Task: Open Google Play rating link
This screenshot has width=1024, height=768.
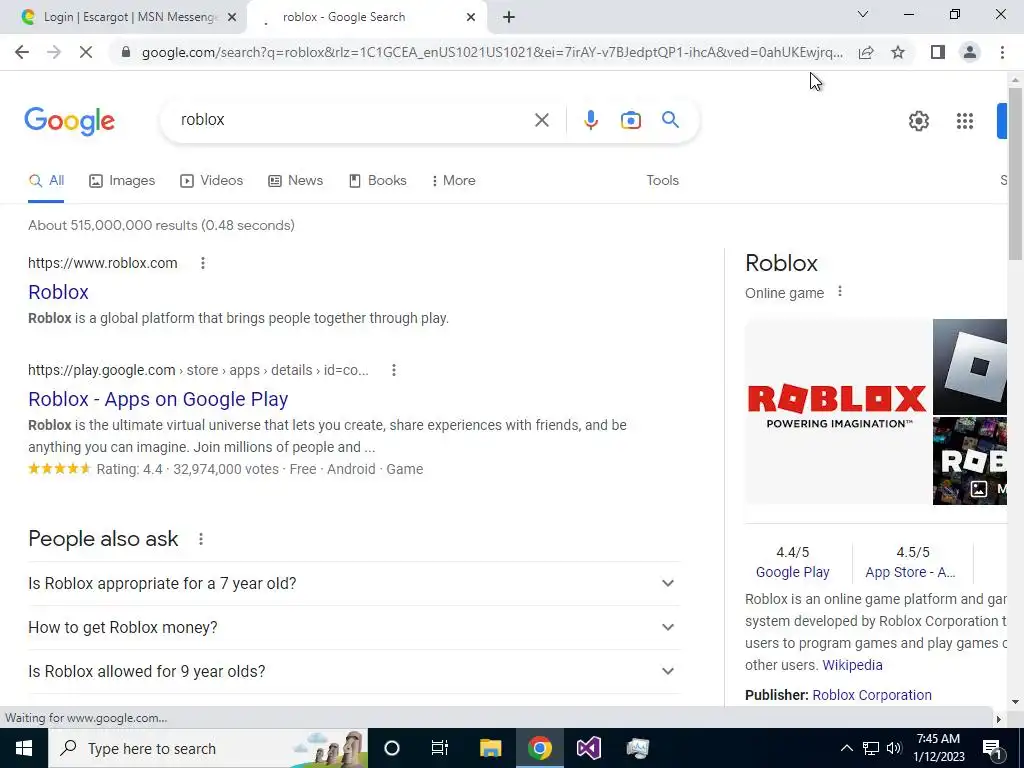Action: click(792, 573)
